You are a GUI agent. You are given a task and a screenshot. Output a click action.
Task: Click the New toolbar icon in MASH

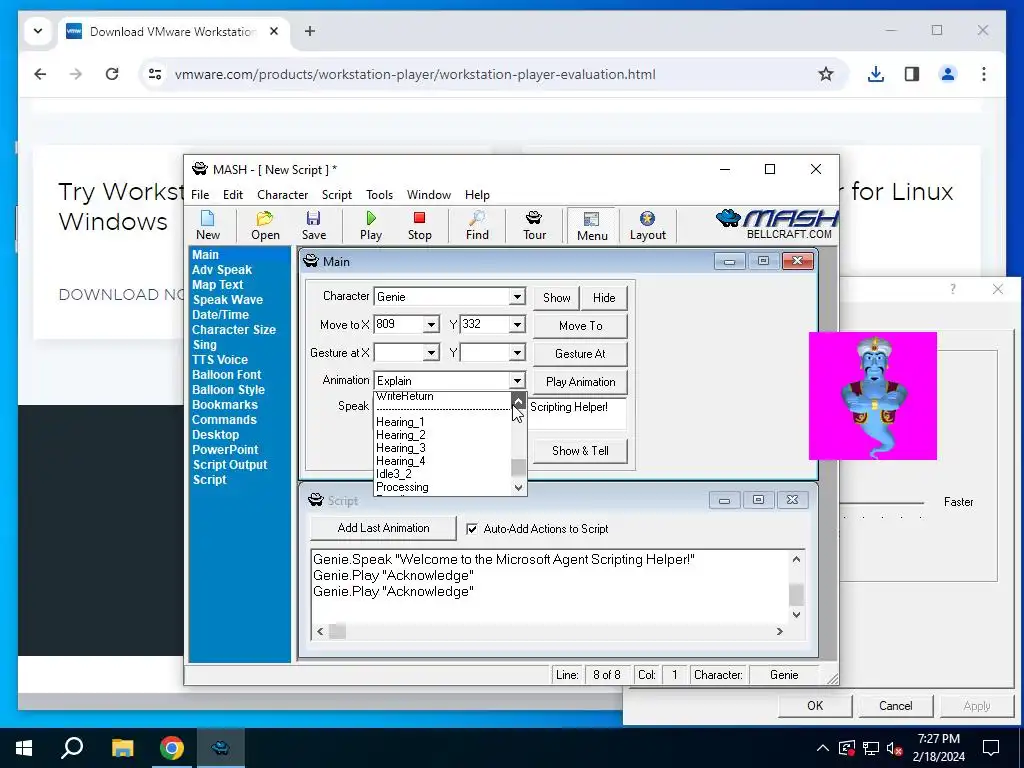click(x=208, y=226)
